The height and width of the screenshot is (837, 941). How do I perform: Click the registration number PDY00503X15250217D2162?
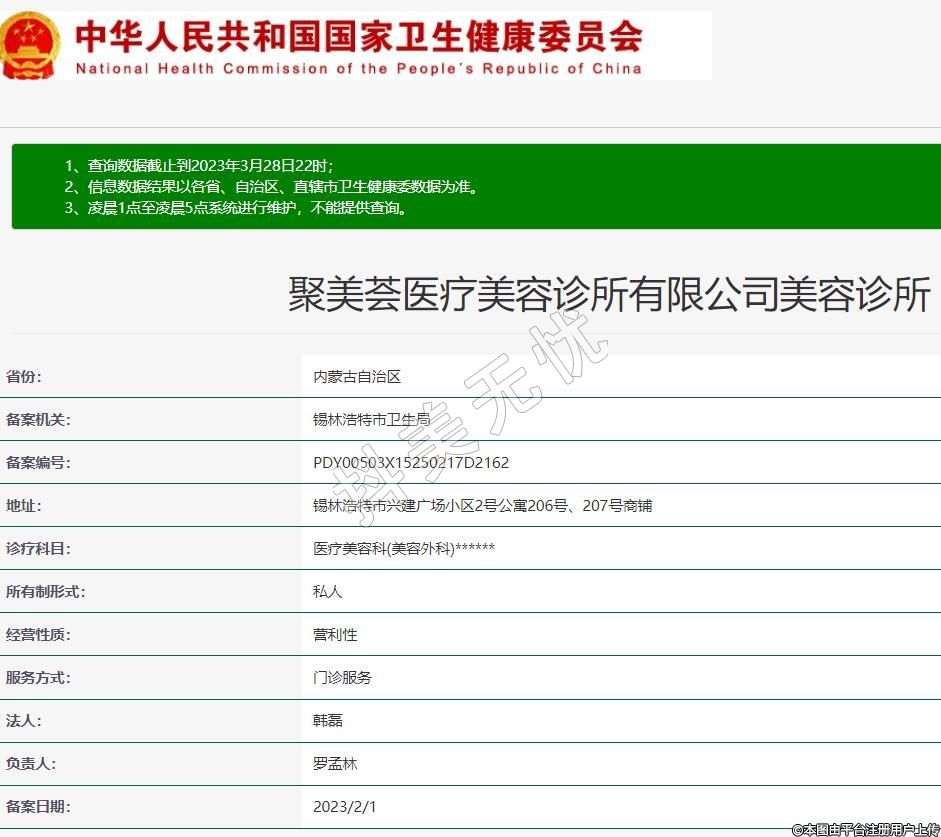pyautogui.click(x=411, y=463)
